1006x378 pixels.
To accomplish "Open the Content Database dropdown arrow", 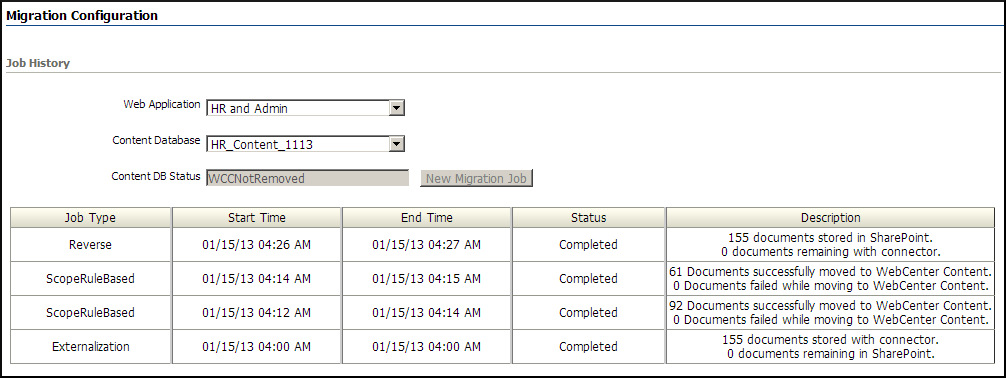I will click(397, 144).
